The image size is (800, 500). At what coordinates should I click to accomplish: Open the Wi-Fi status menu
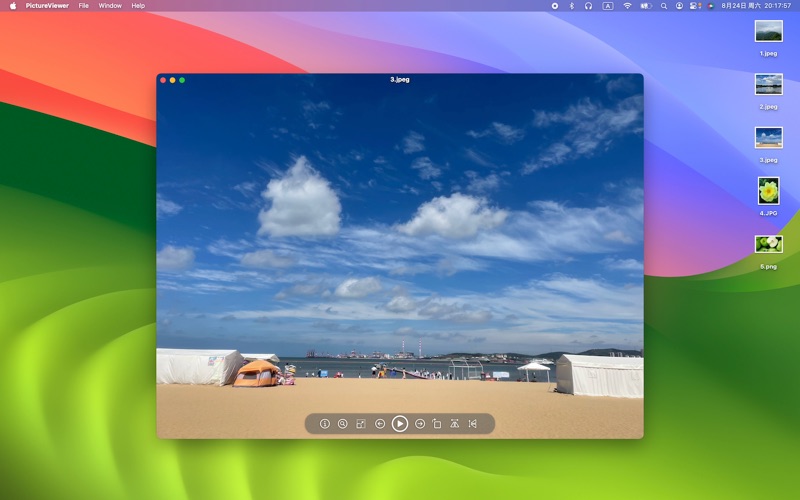[627, 5]
